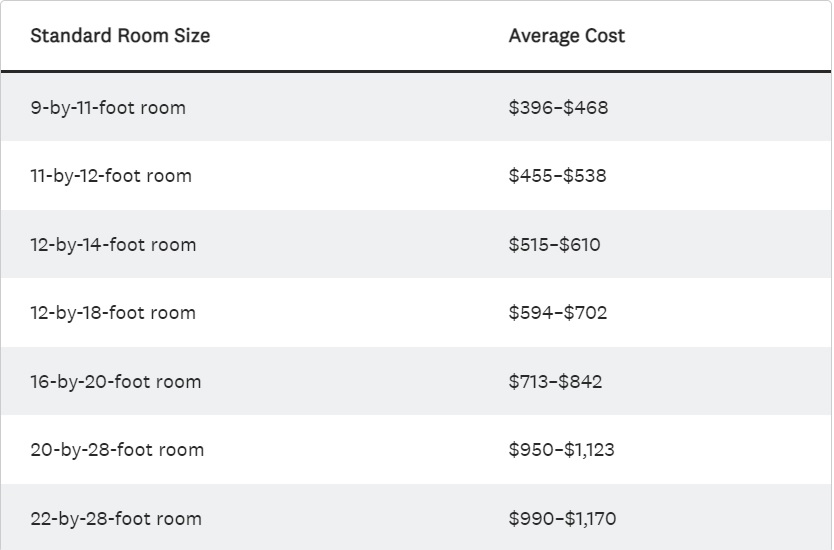The width and height of the screenshot is (834, 550).
Task: Click the Average Cost column header
Action: coord(566,36)
